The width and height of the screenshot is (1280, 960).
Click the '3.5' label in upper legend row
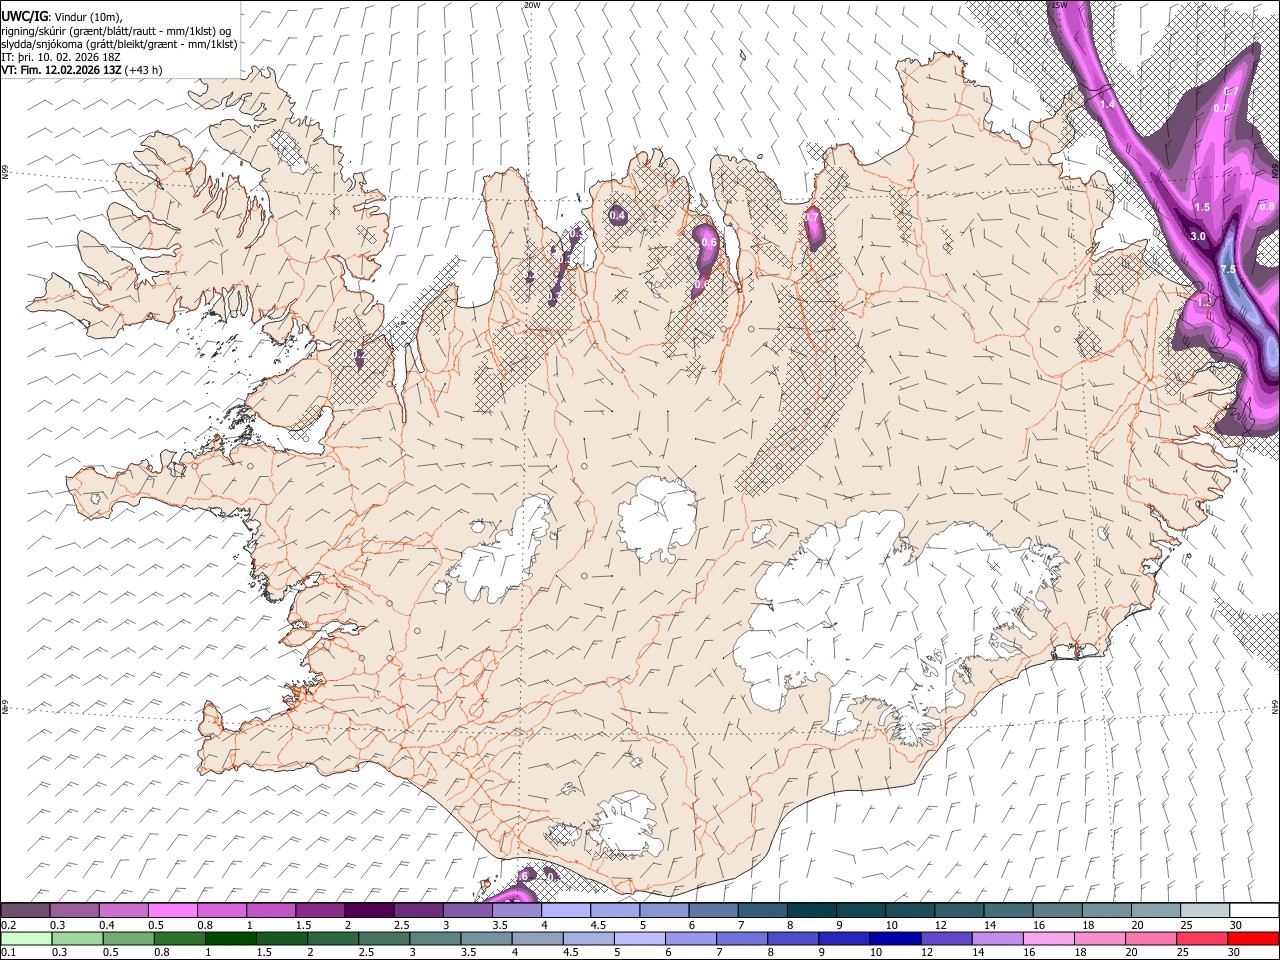pyautogui.click(x=500, y=925)
